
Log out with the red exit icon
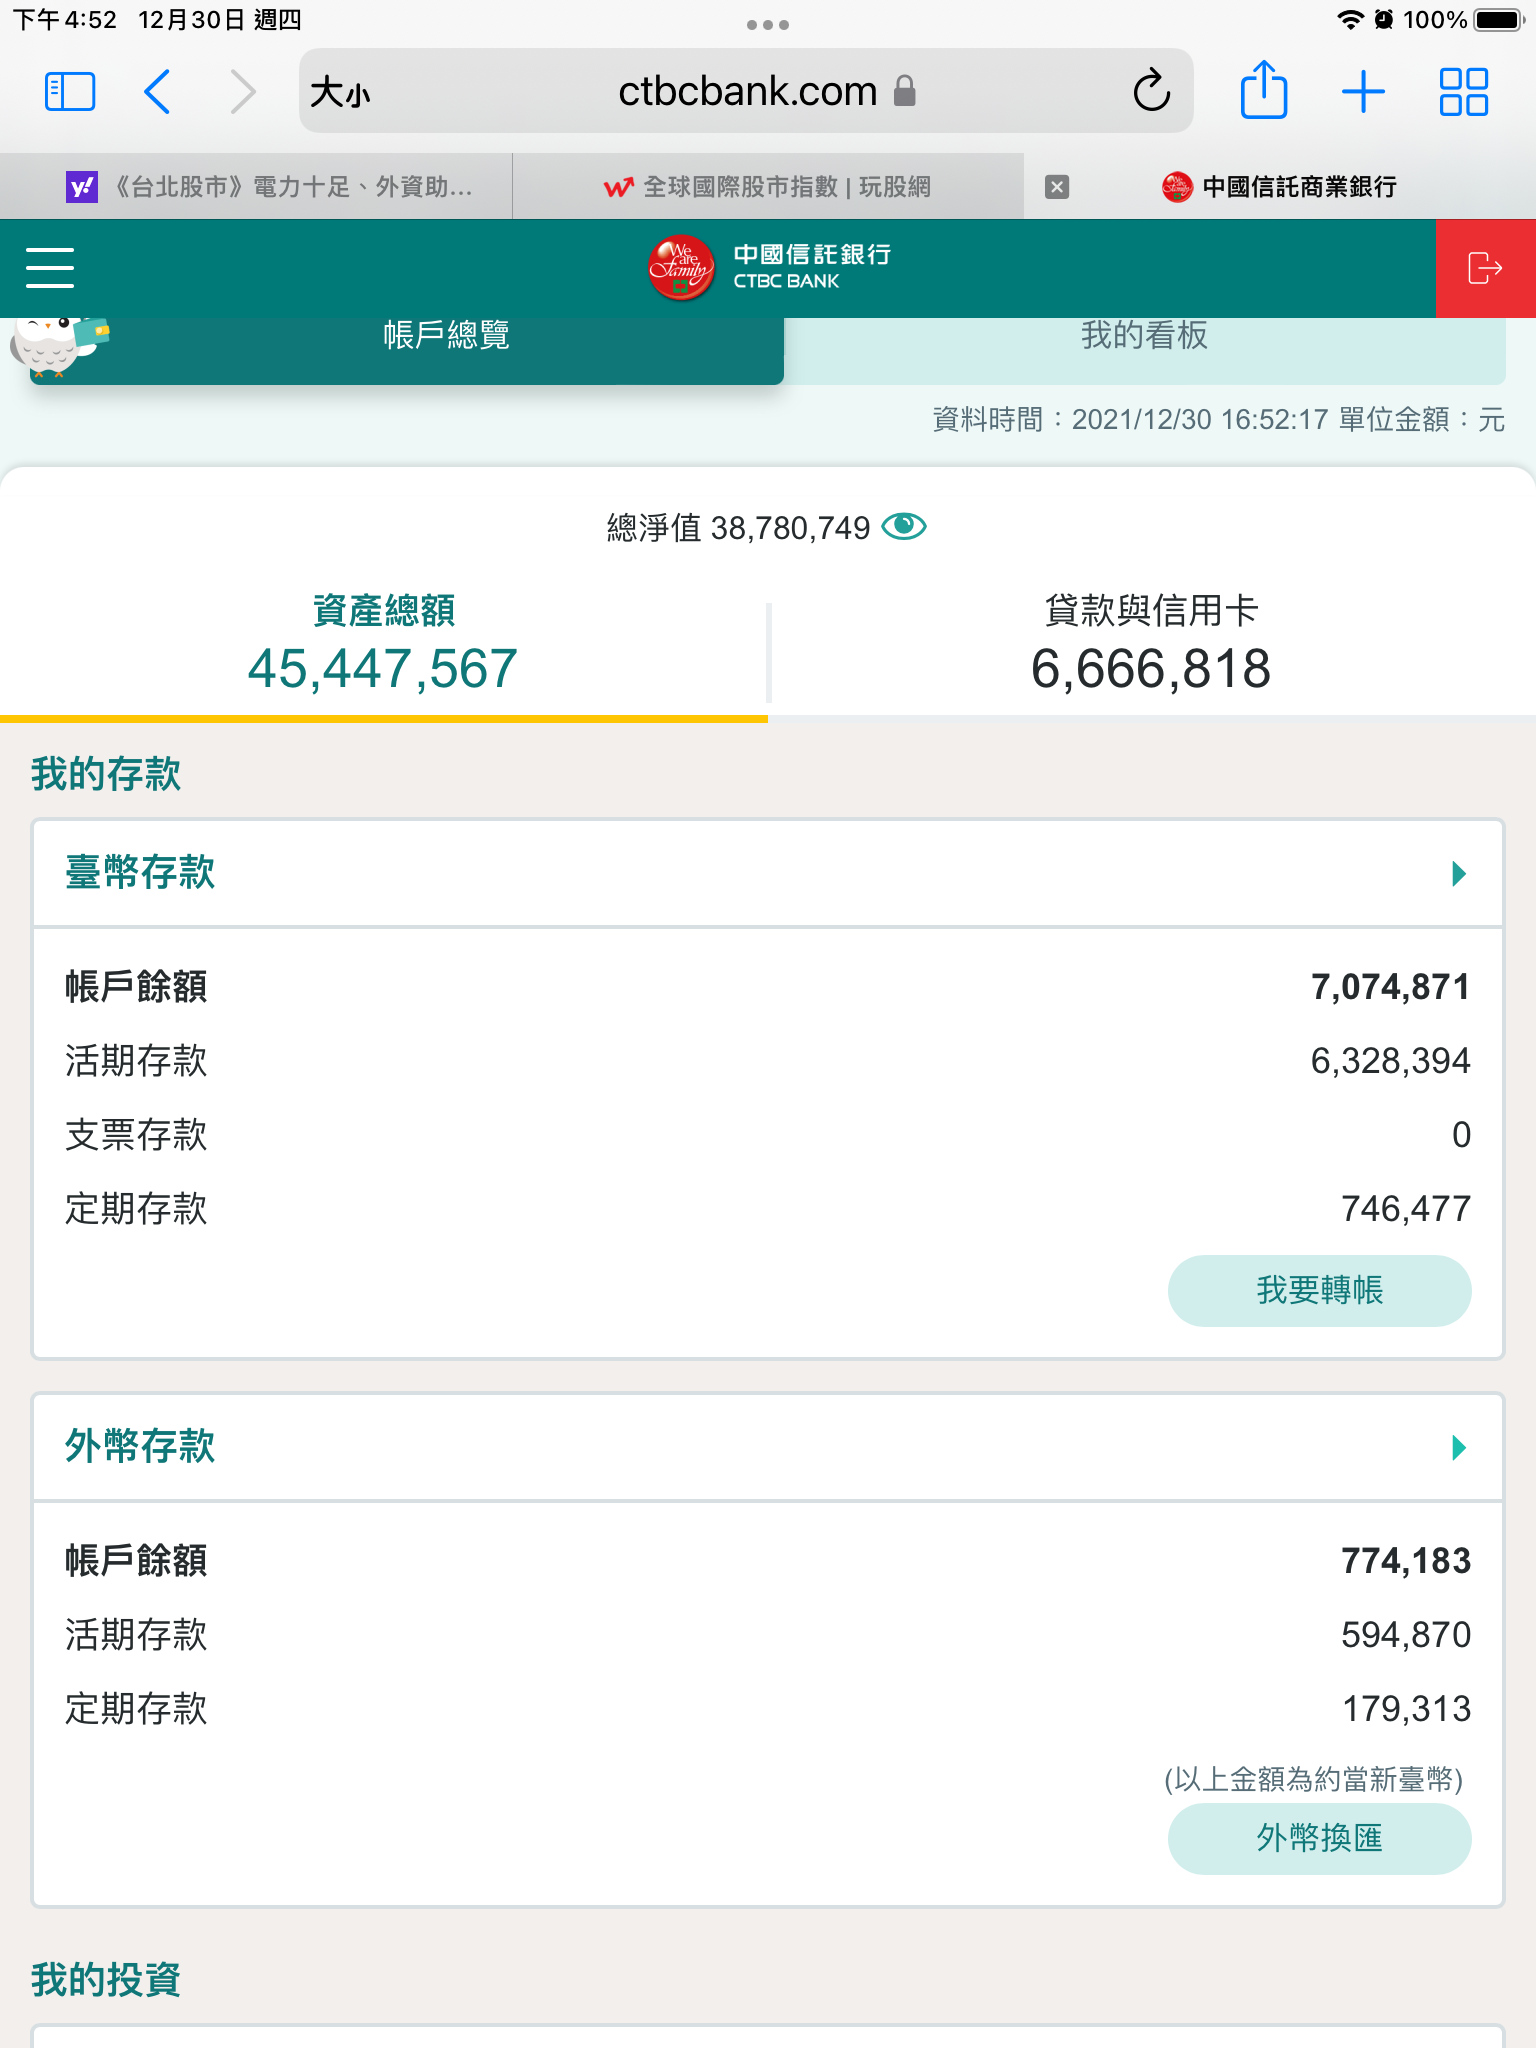1485,268
